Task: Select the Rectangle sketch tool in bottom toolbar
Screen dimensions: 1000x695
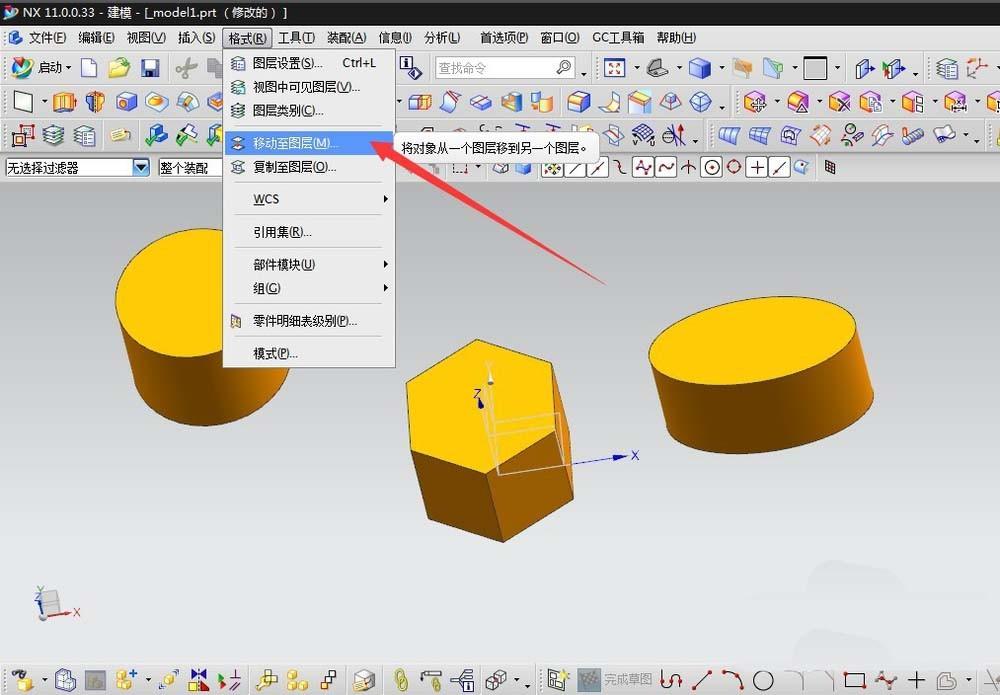Action: pos(854,680)
